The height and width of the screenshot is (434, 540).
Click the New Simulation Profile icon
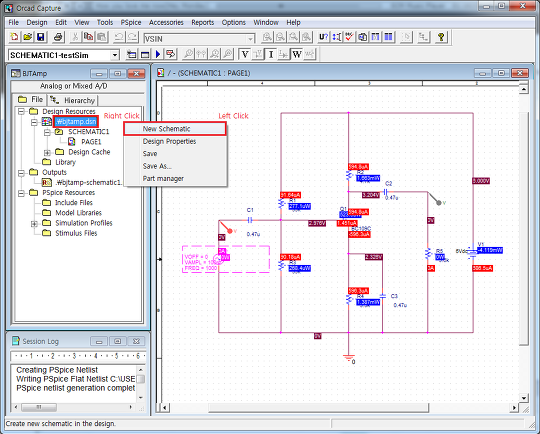(x=132, y=54)
